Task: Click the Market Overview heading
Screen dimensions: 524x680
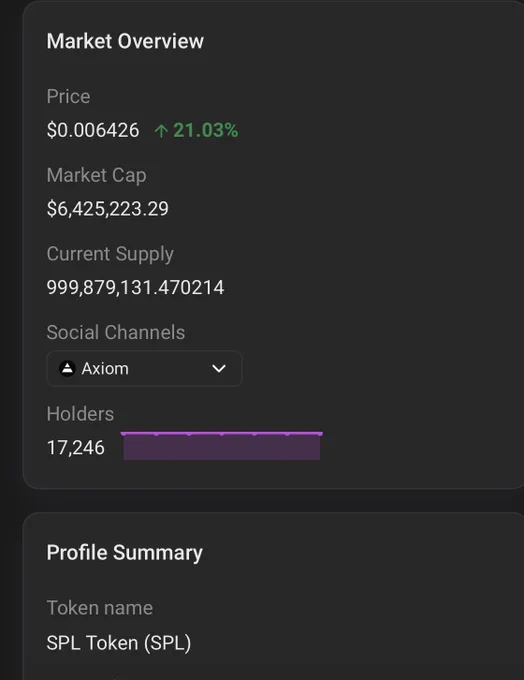Action: tap(125, 41)
